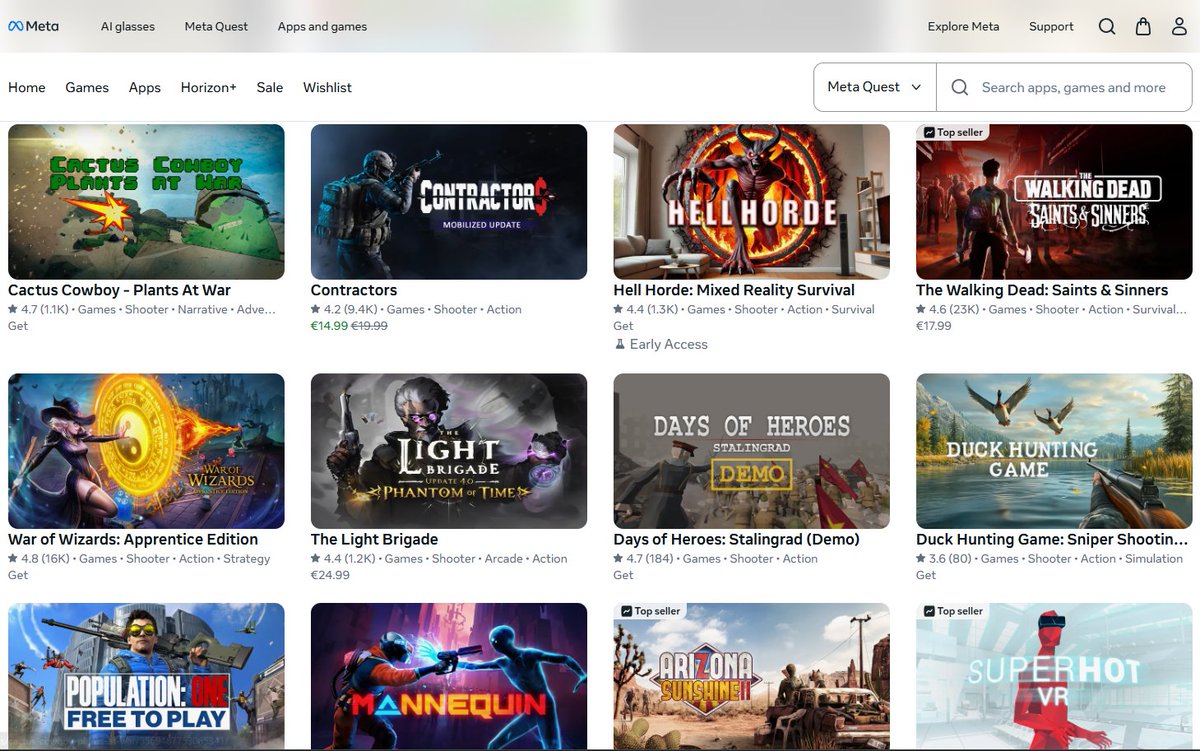The height and width of the screenshot is (751, 1200).
Task: Open the Wishlist tab
Action: pos(327,88)
